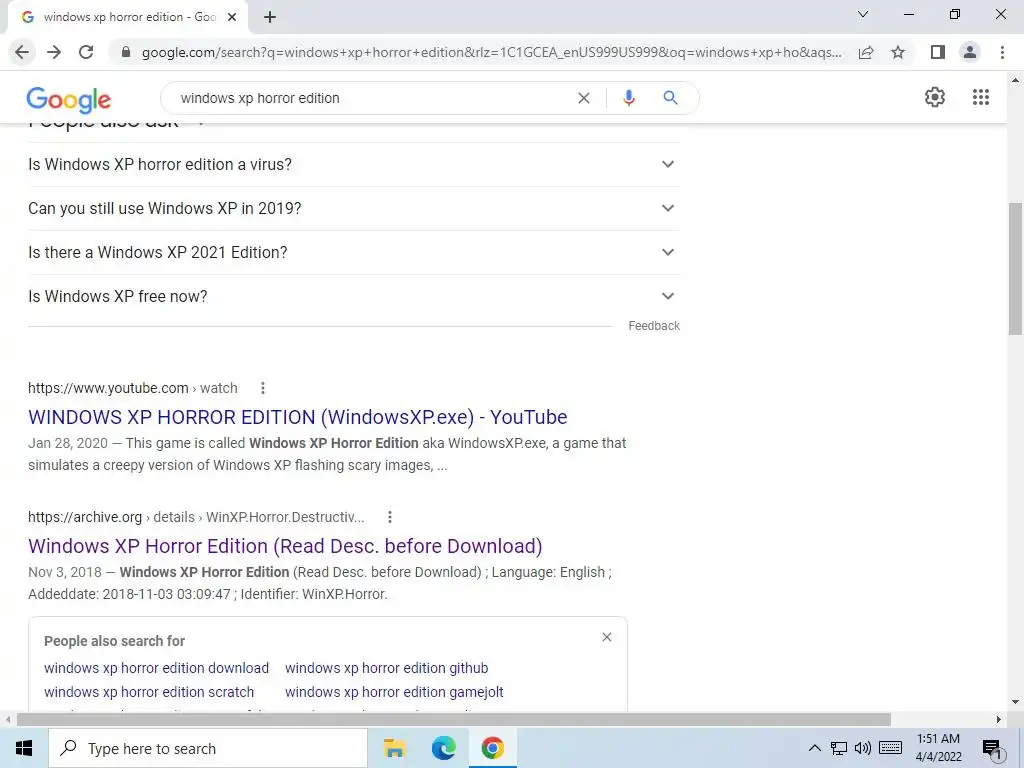This screenshot has height=768, width=1024.
Task: Bookmark this page with the star
Action: tap(898, 52)
